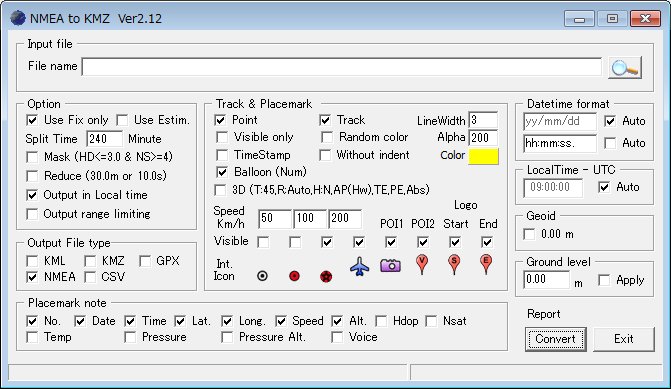Toggle the Point checkbox
Viewport: 671px width, 389px height.
point(220,120)
